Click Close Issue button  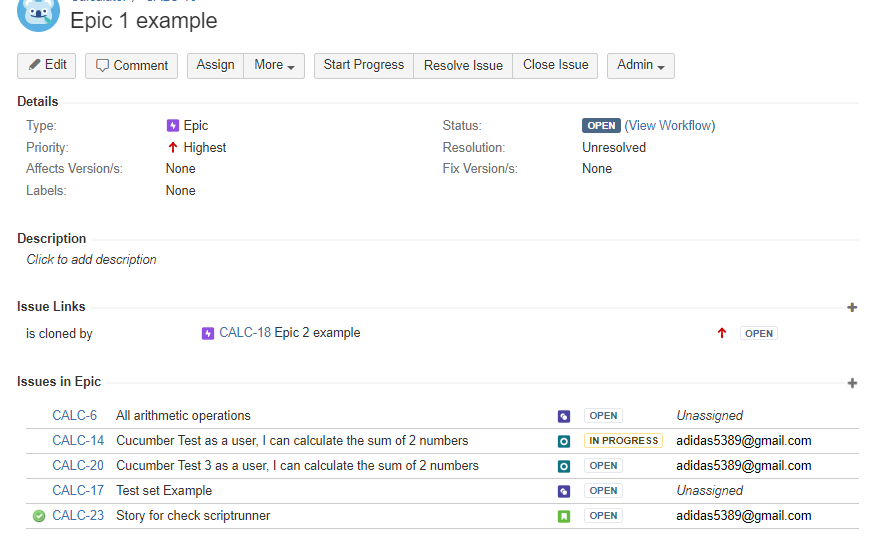coord(556,66)
